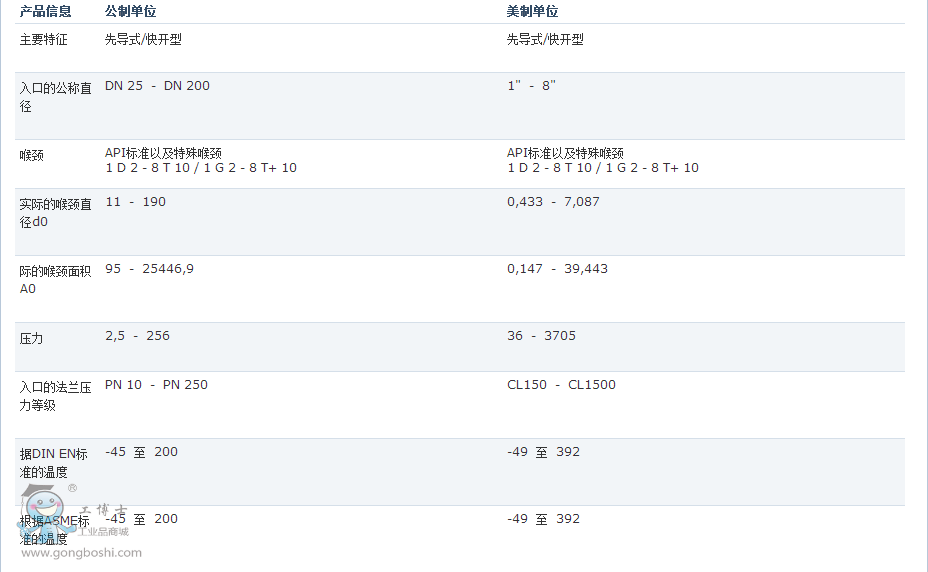This screenshot has width=928, height=572.
Task: Select the 主要特征 row label
Action: coord(44,40)
